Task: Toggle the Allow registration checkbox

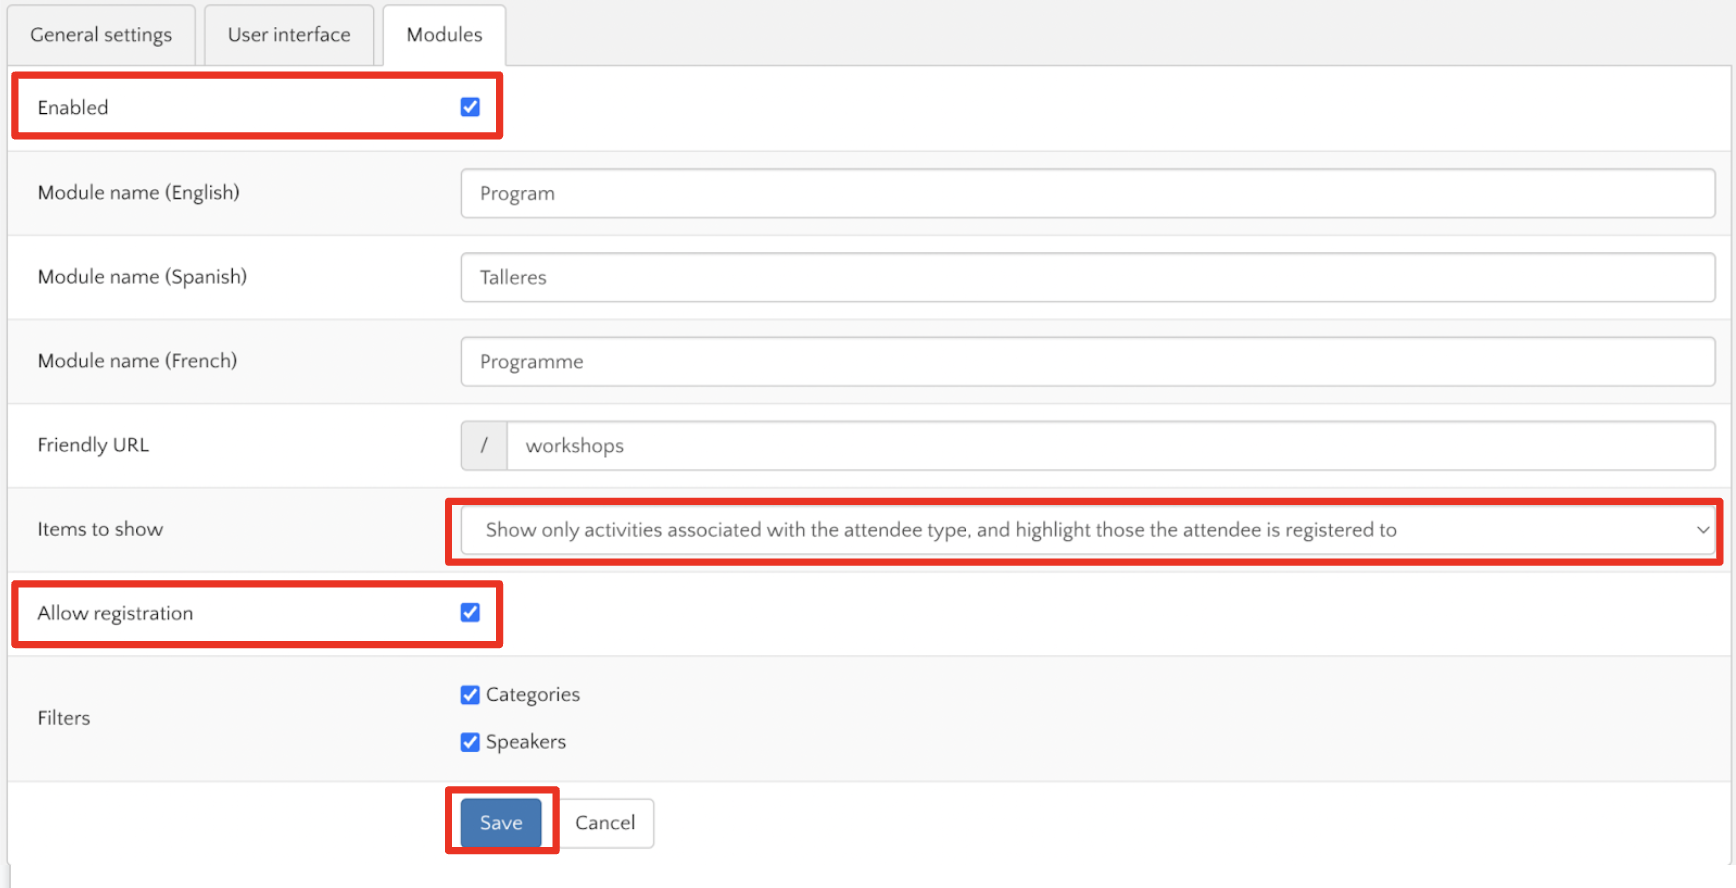Action: (470, 612)
